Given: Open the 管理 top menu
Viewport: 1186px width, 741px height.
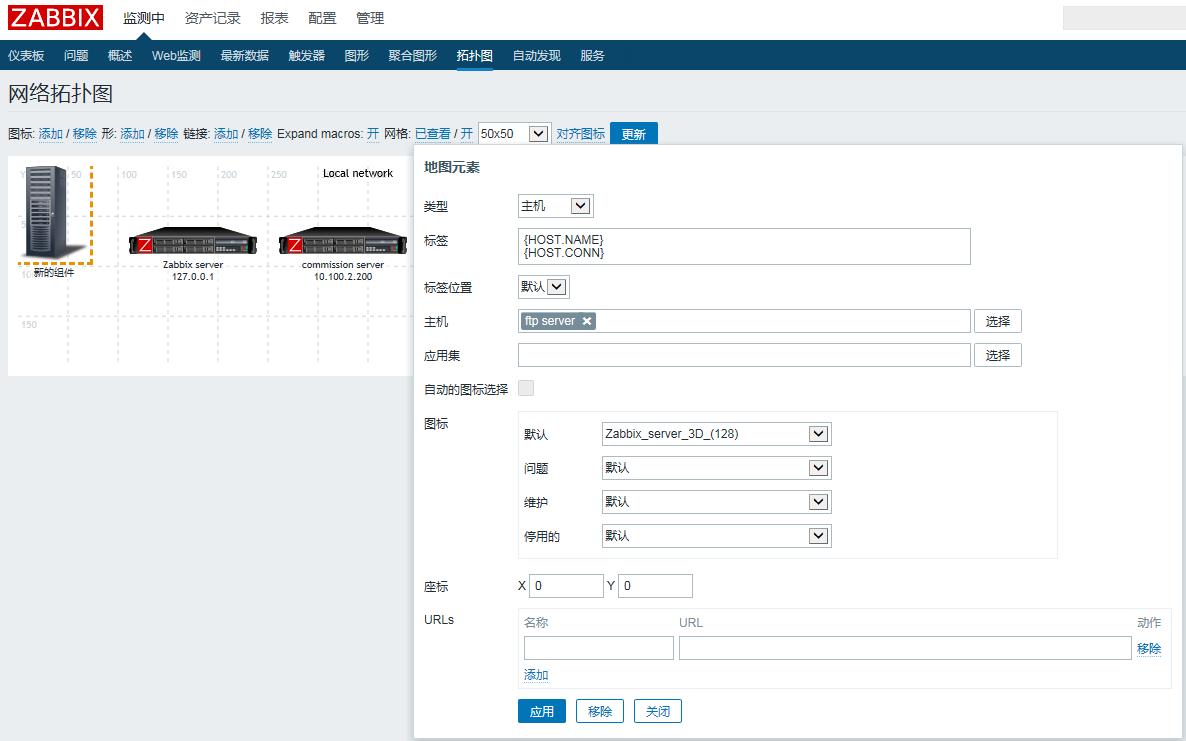Looking at the screenshot, I should click(x=370, y=18).
